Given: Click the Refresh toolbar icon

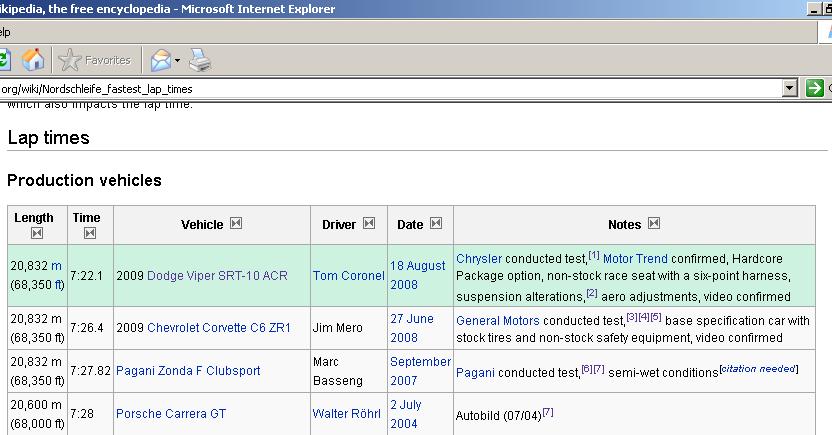Looking at the screenshot, I should click(x=4, y=60).
